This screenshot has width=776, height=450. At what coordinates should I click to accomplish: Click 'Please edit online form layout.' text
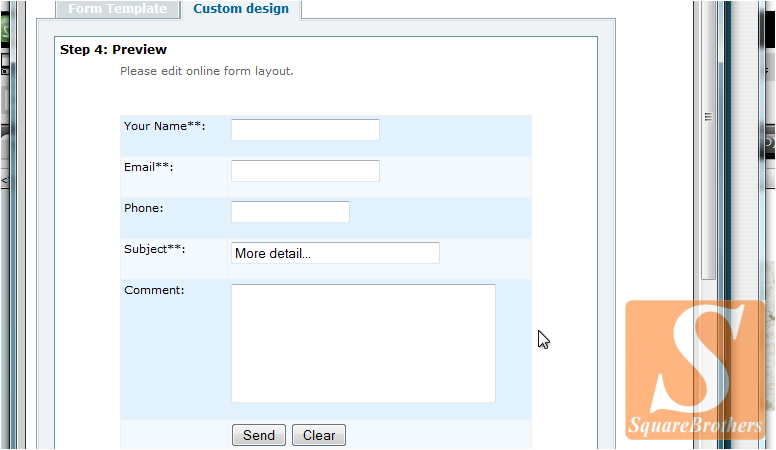[206, 71]
